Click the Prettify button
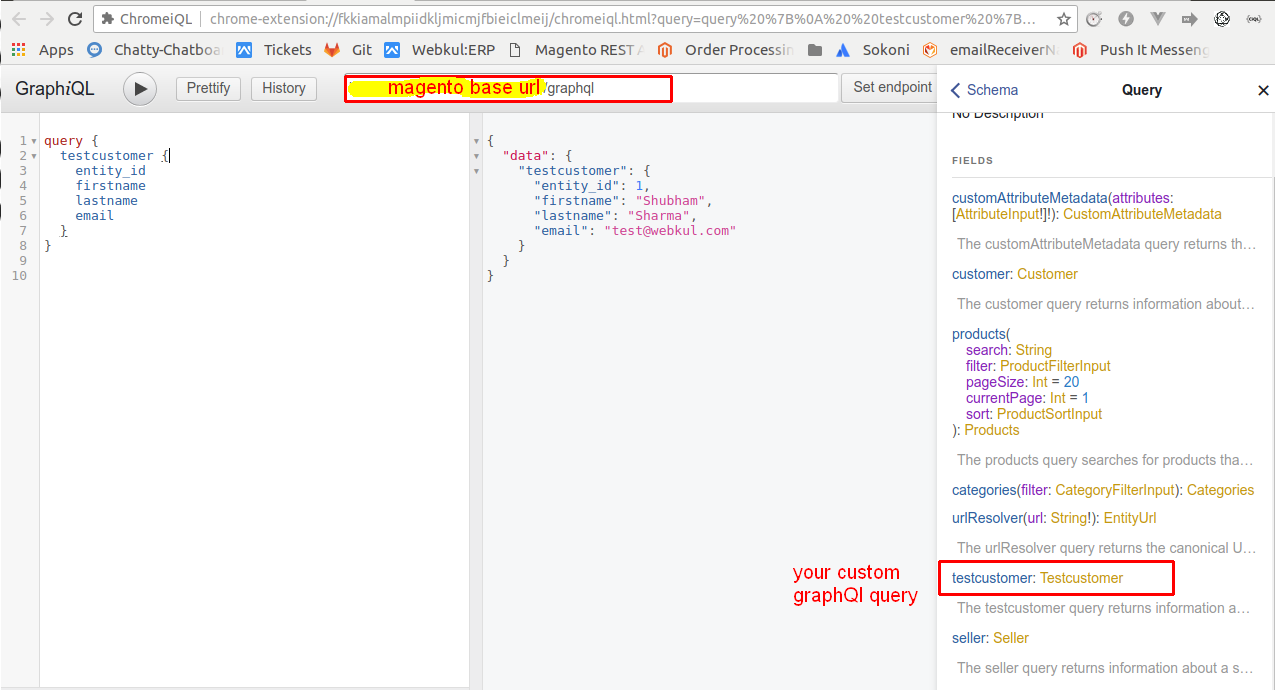1275x690 pixels. (208, 88)
